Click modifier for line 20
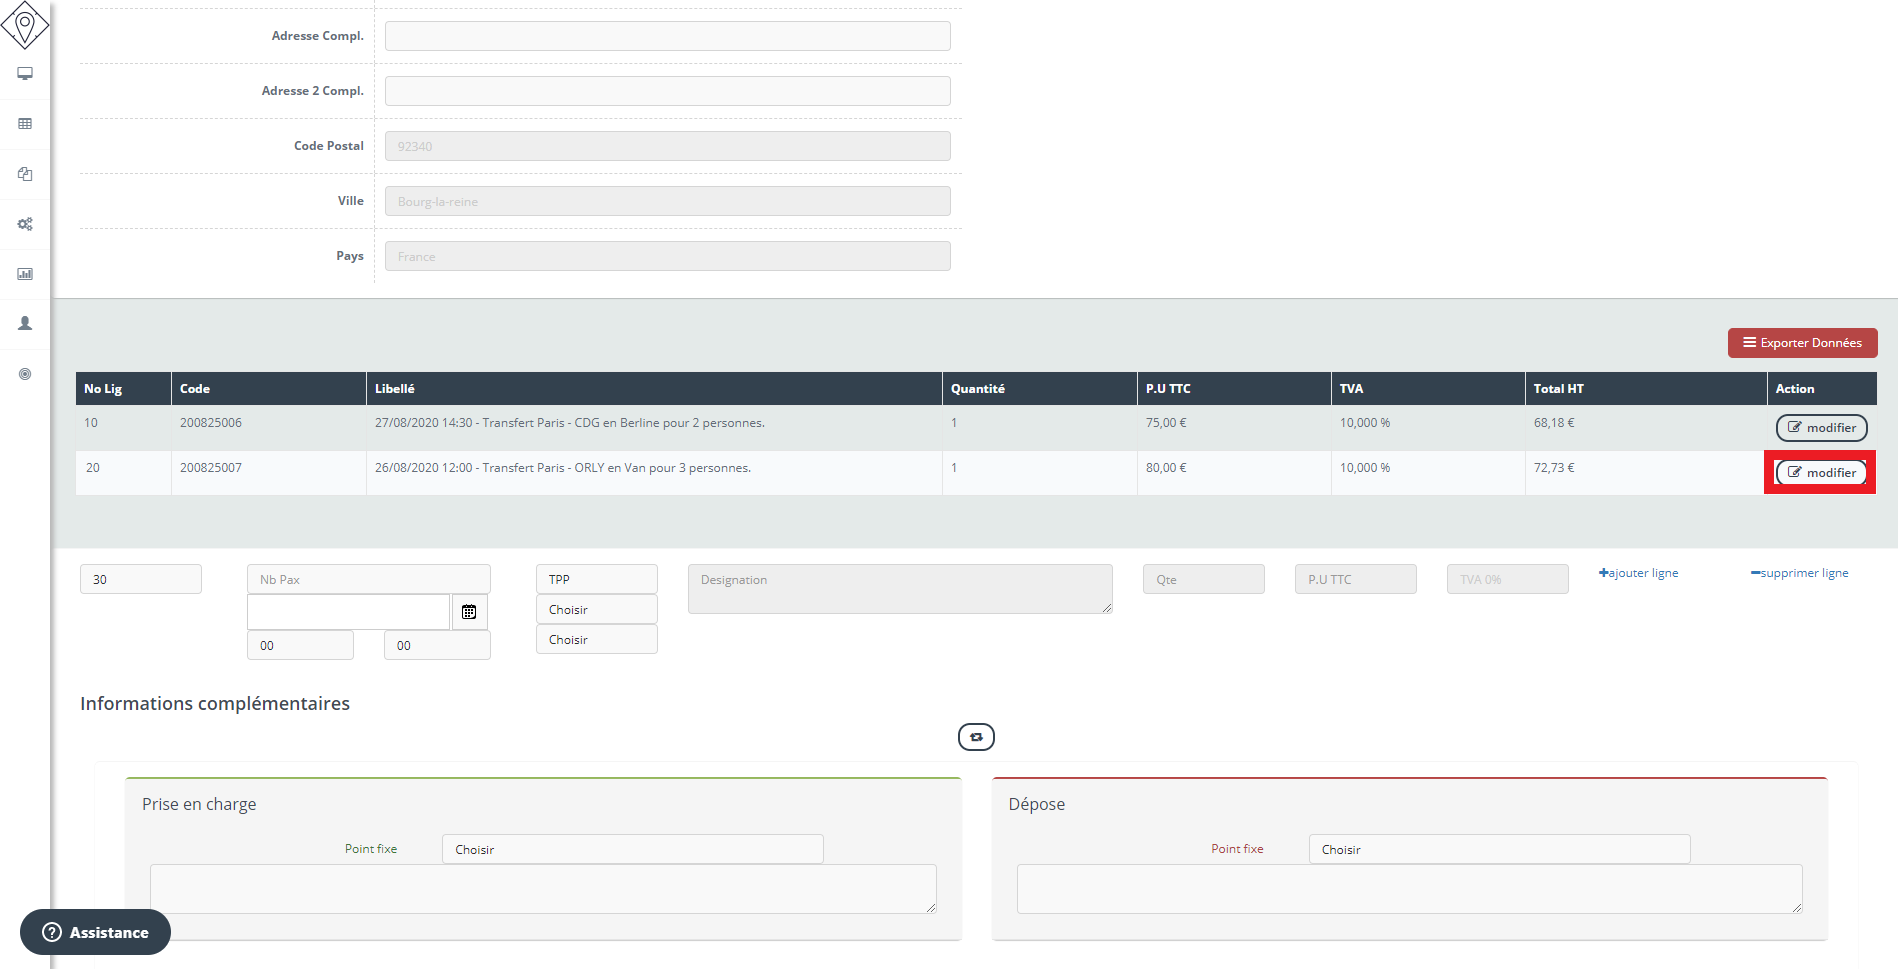The image size is (1898, 969). pyautogui.click(x=1821, y=473)
